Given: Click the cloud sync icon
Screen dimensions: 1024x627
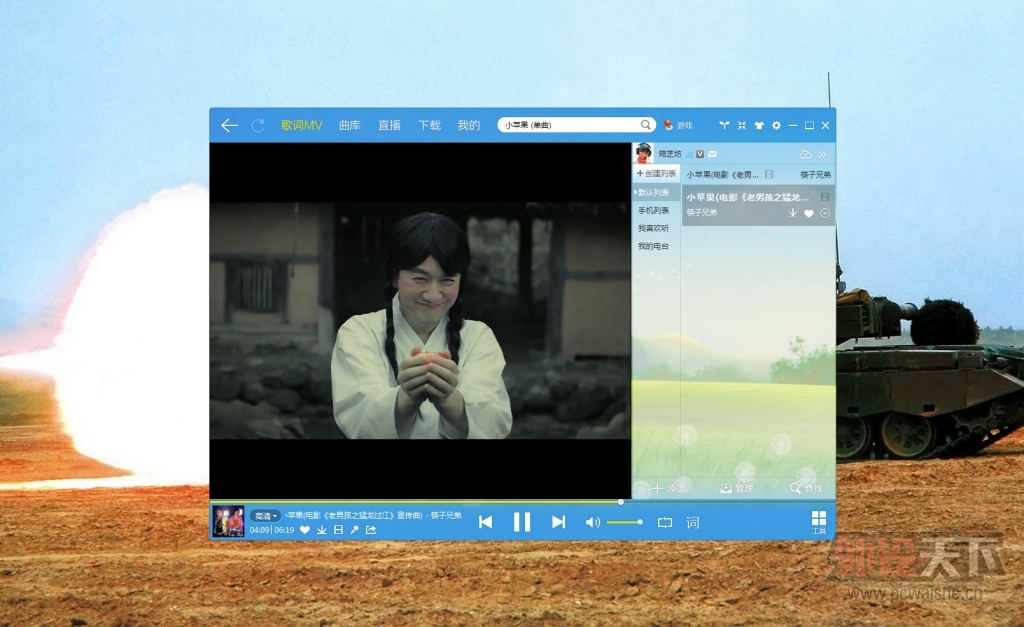Looking at the screenshot, I should coord(805,154).
